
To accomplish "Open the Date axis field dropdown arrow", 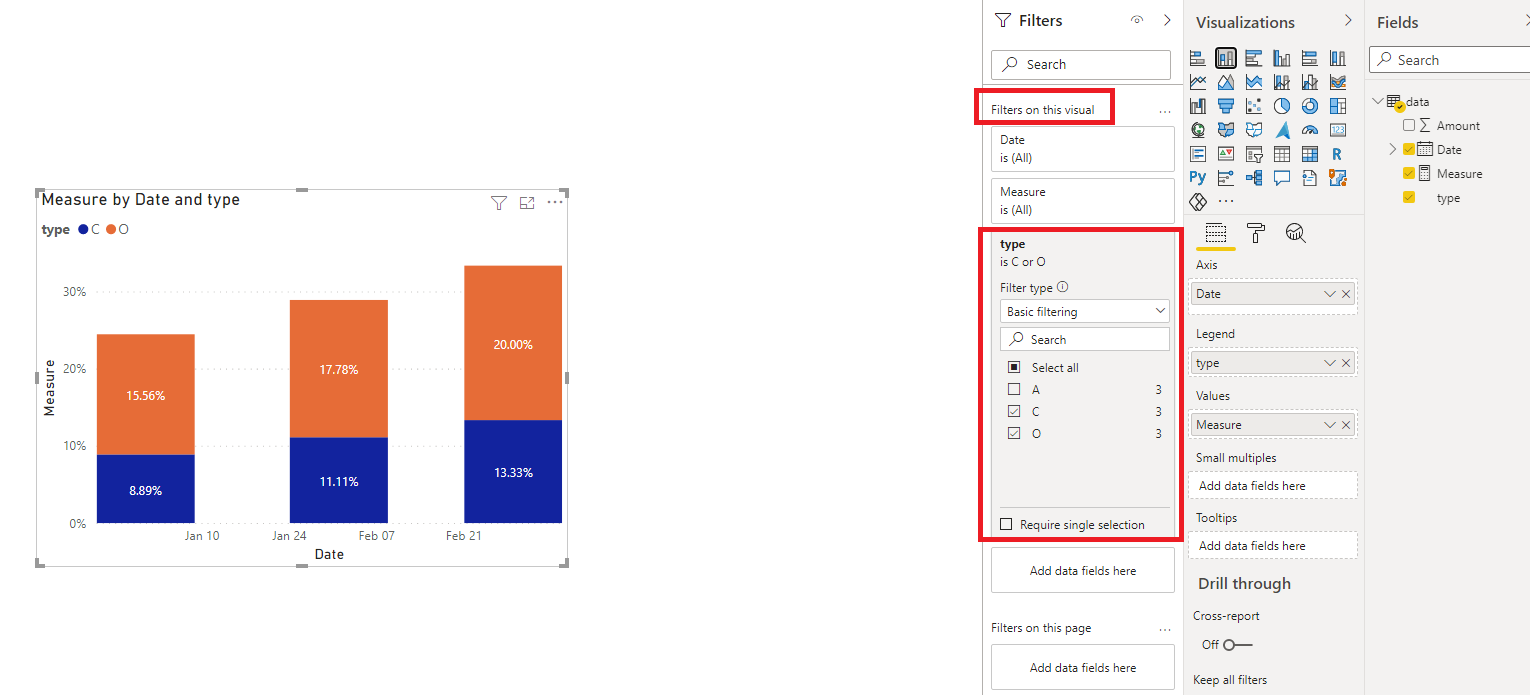I will [1329, 294].
